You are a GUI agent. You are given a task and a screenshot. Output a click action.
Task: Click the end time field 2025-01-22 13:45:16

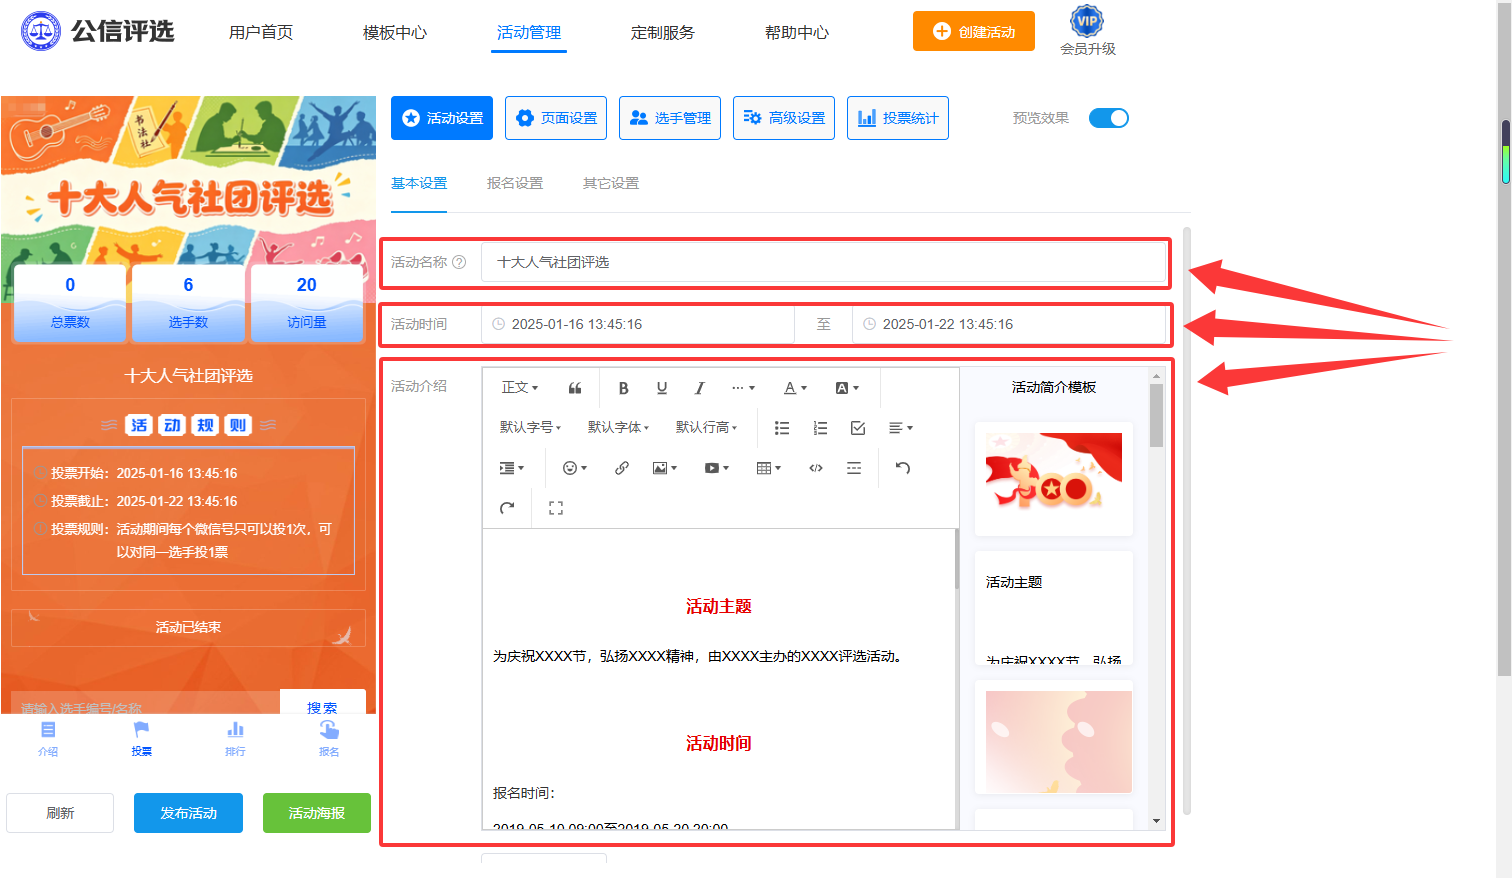1009,324
